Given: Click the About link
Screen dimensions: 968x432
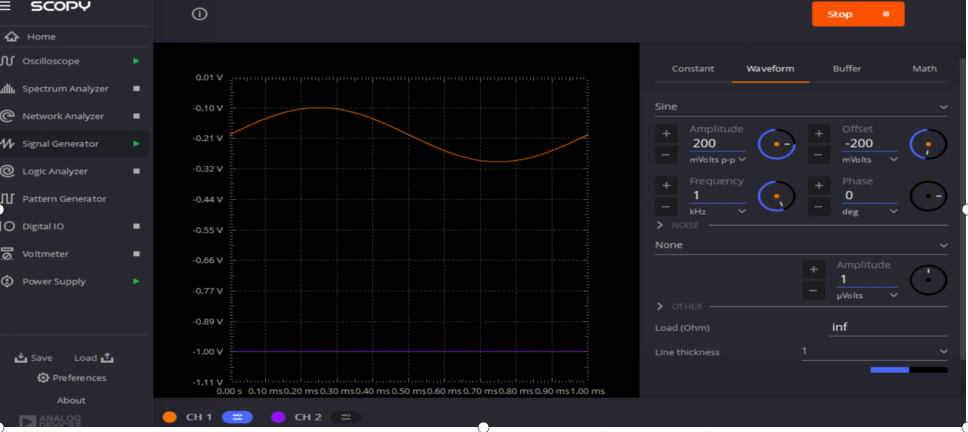Looking at the screenshot, I should pyautogui.click(x=71, y=401).
